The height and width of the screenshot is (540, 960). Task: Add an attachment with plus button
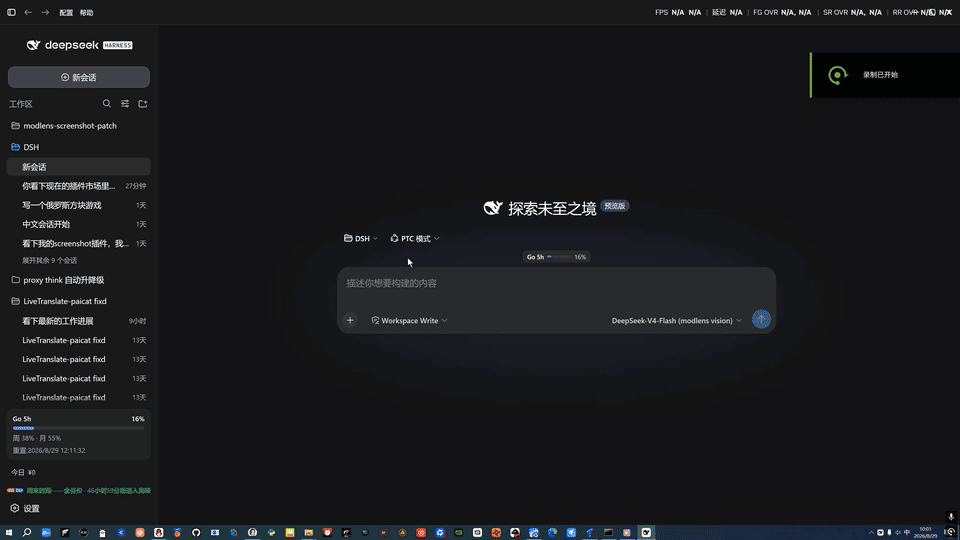[350, 320]
